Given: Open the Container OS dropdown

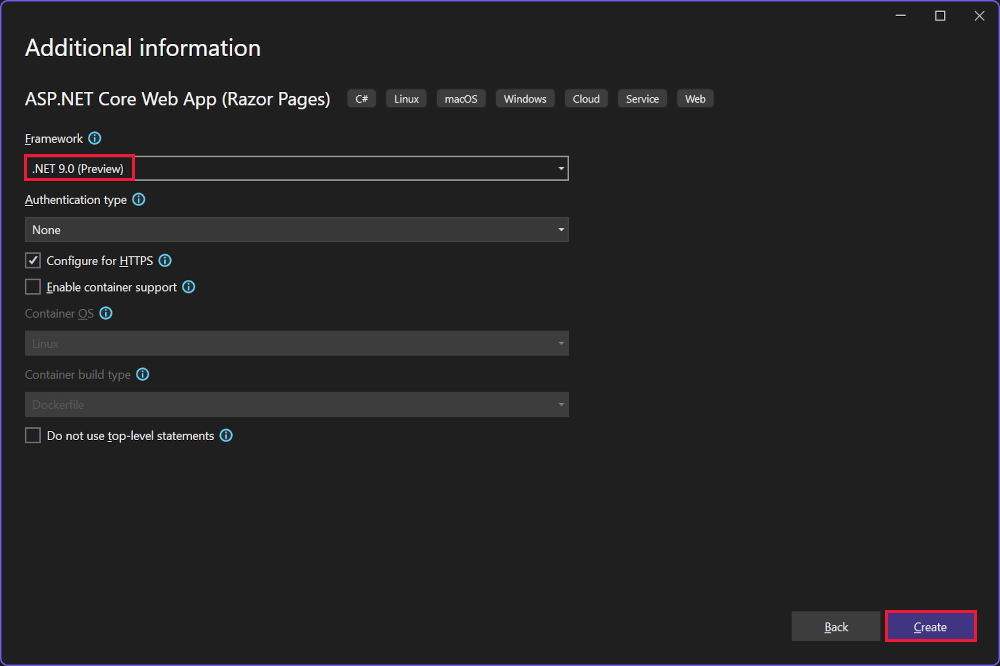Looking at the screenshot, I should click(297, 344).
